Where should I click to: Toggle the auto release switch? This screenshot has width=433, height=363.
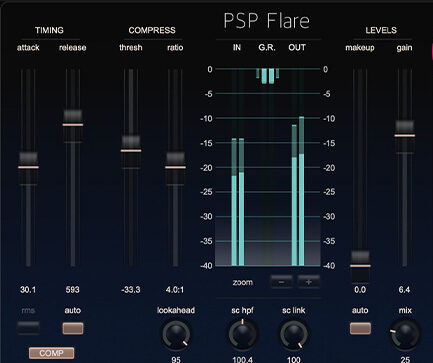point(73,328)
